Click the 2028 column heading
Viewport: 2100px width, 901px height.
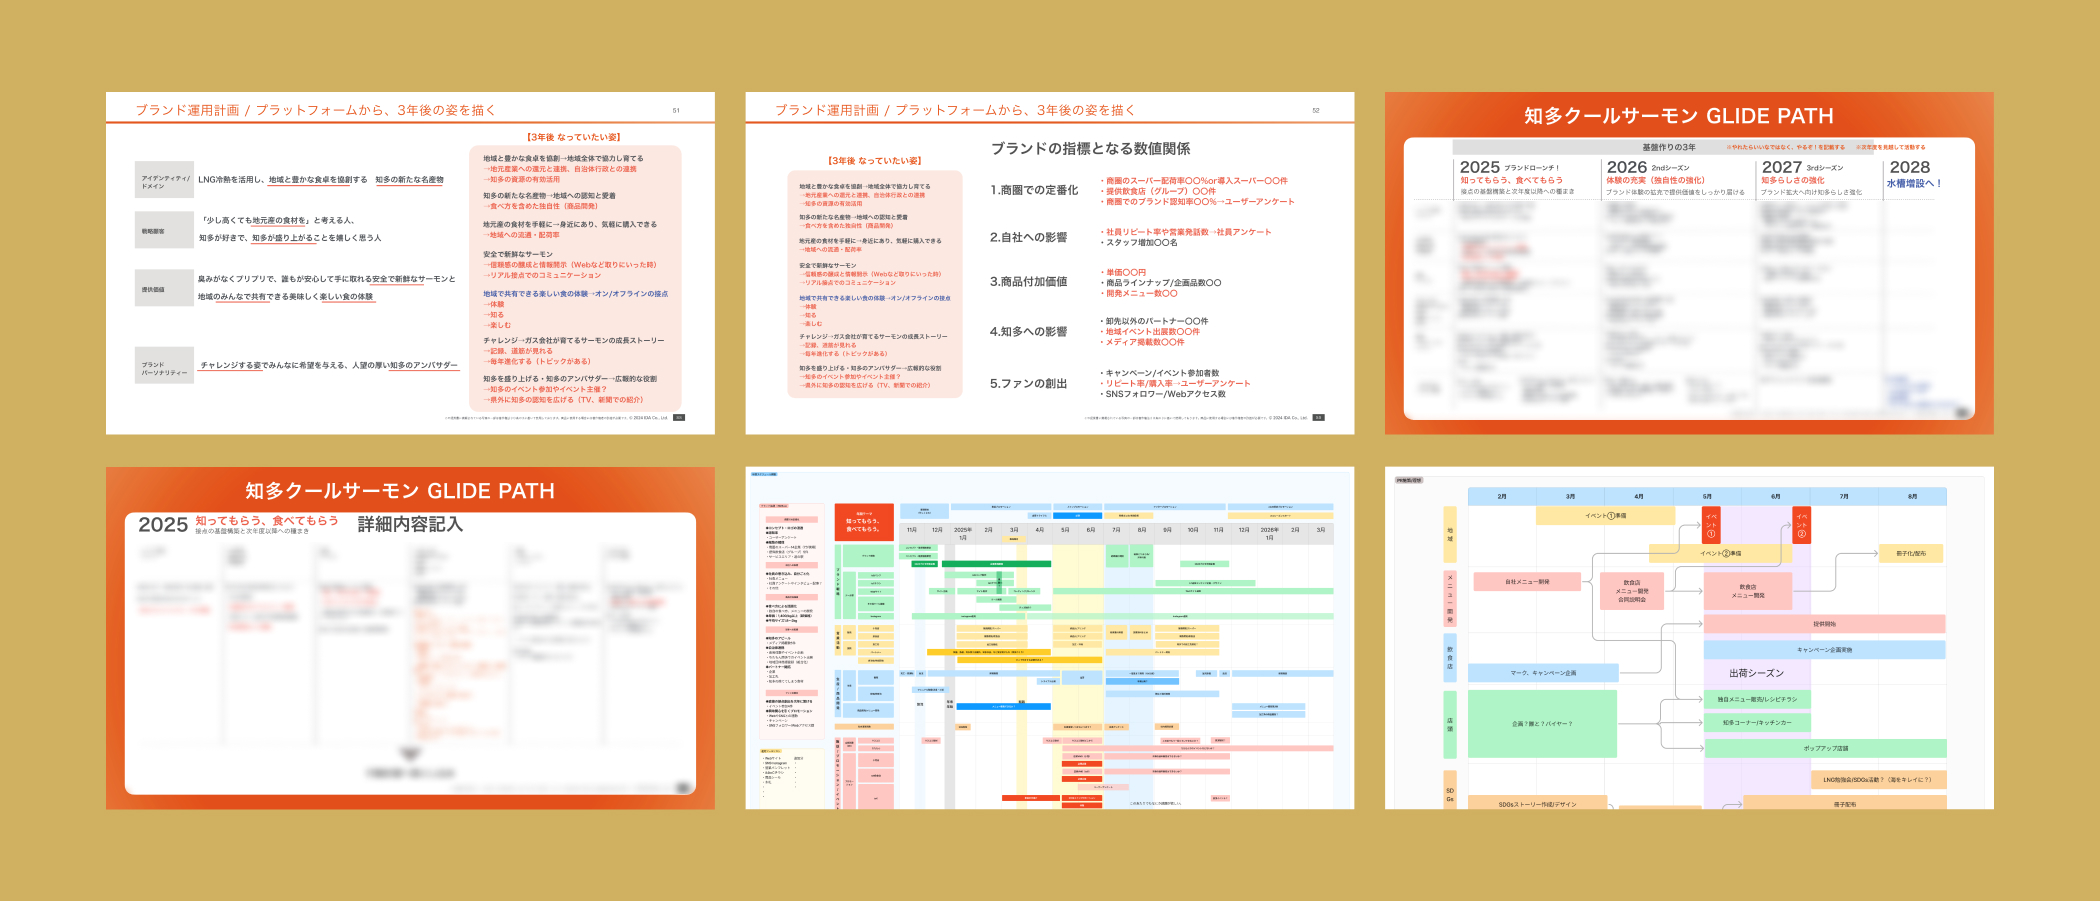click(1910, 167)
